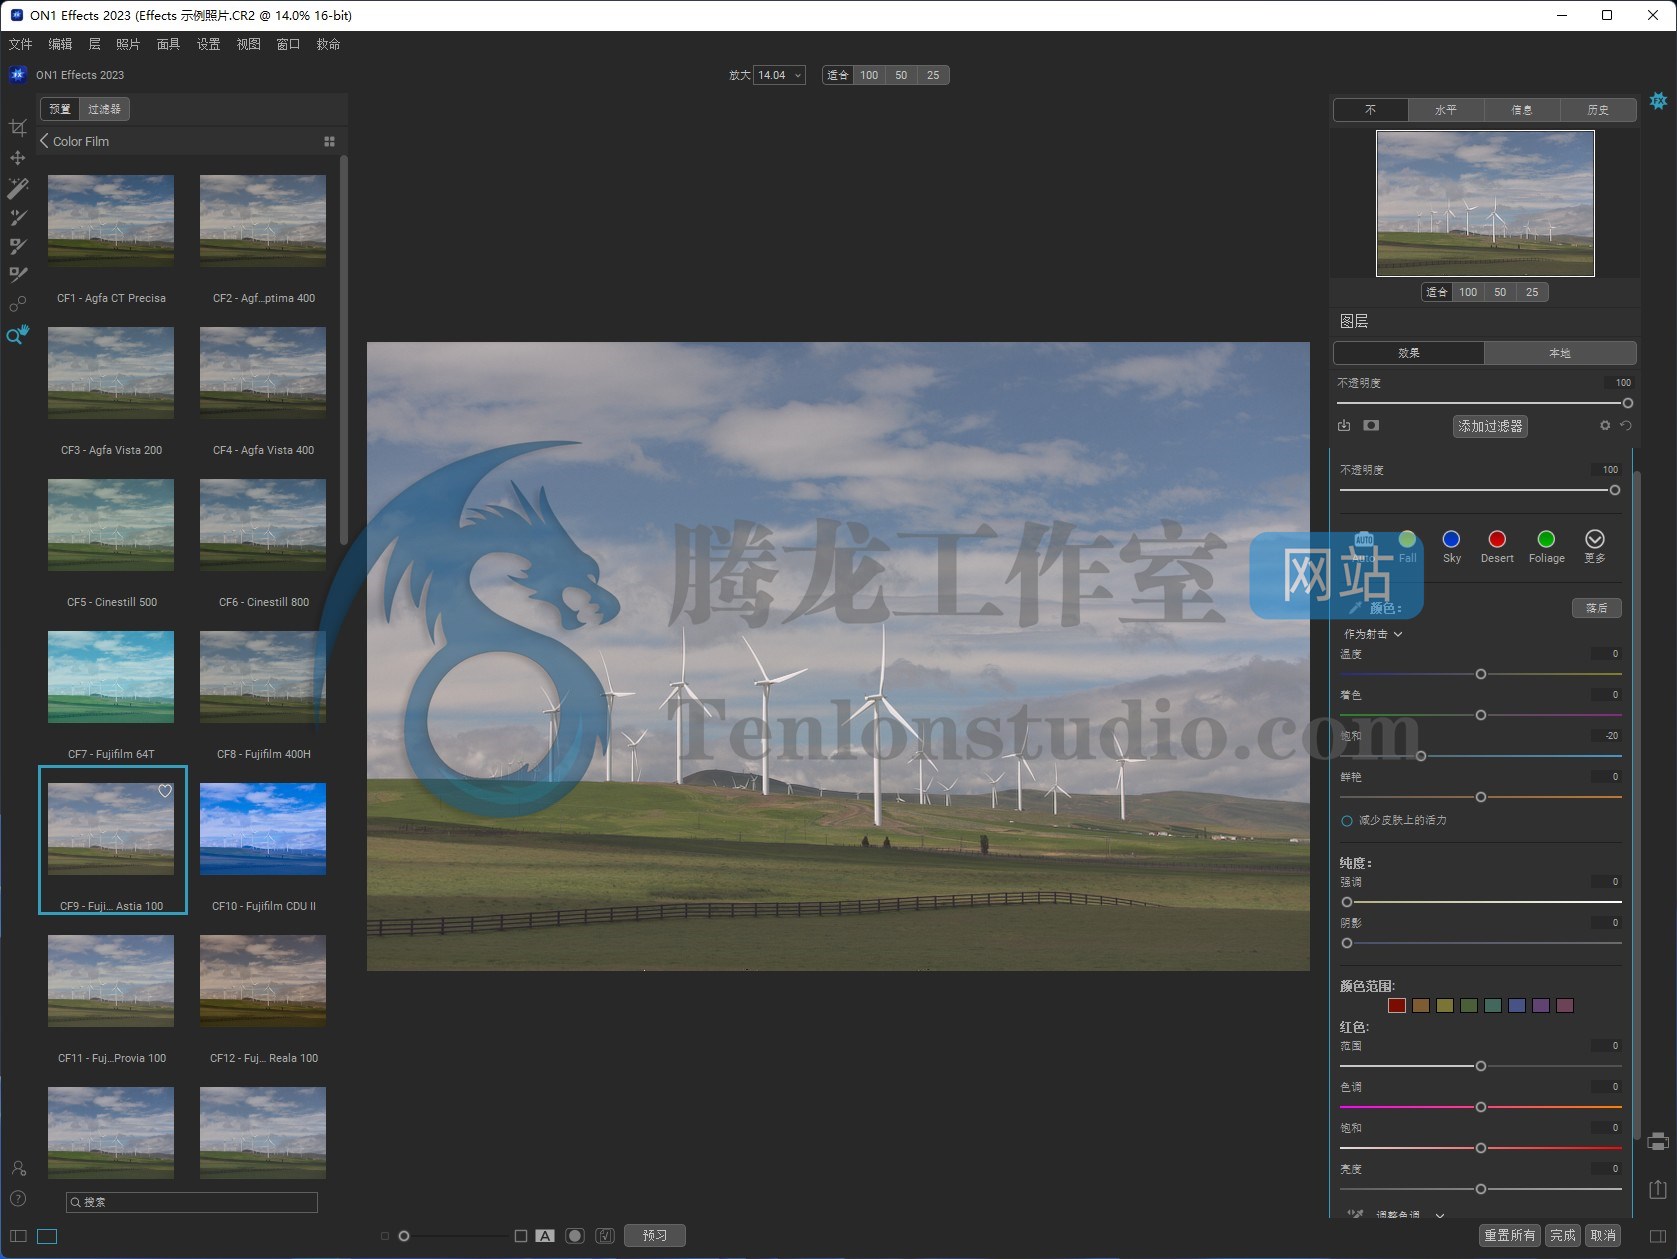Toggle the soft proofing A button
Image resolution: width=1677 pixels, height=1259 pixels.
(x=545, y=1236)
